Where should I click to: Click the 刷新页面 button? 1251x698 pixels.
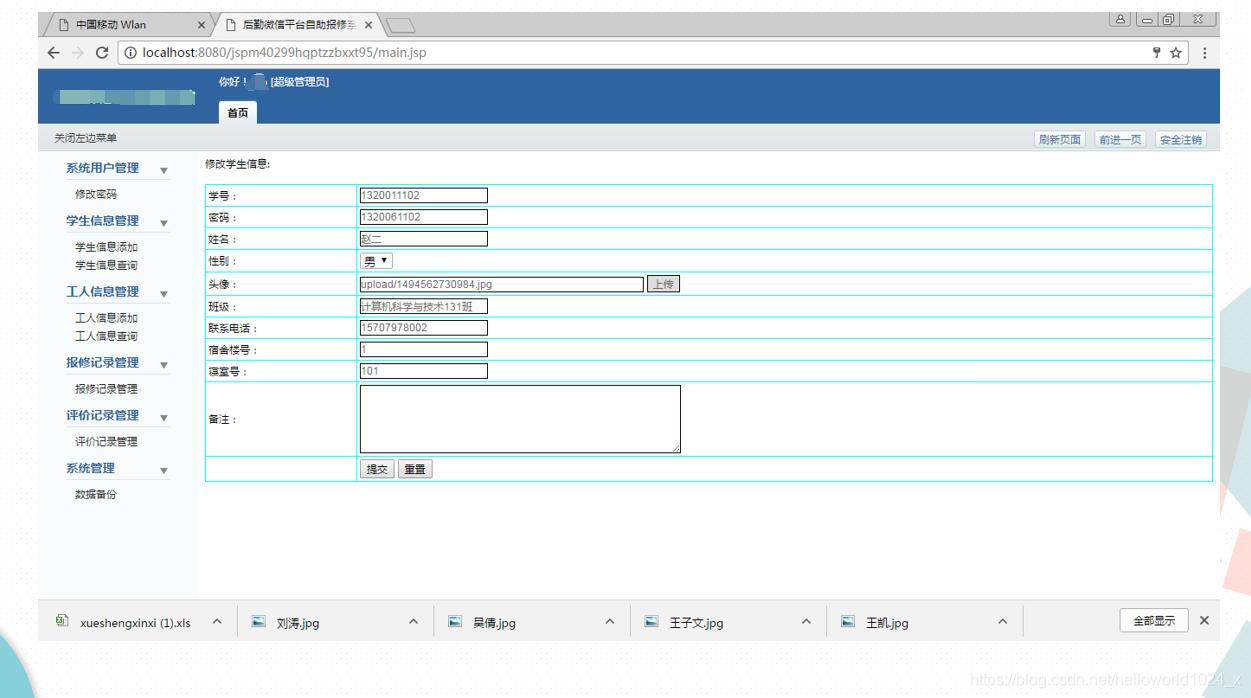click(1059, 140)
